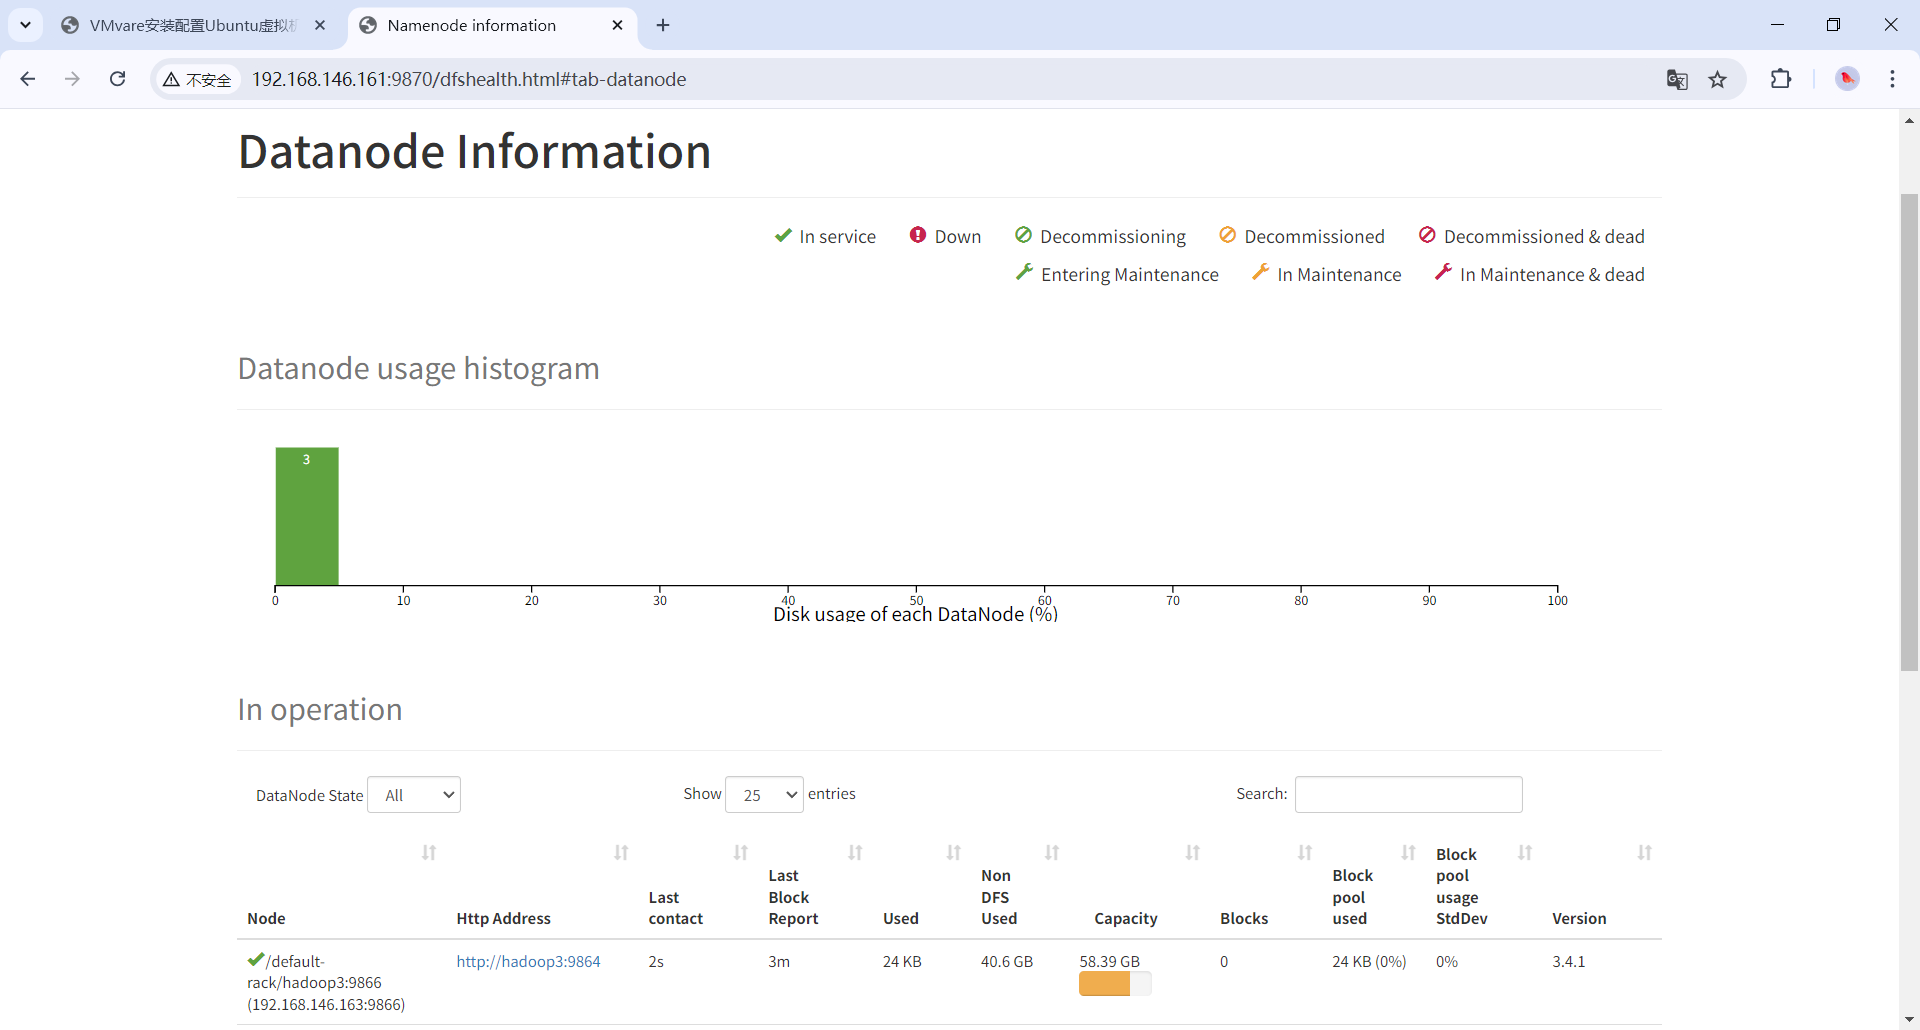Click the orange Decommissioned legend icon
1920x1030 pixels.
point(1228,235)
